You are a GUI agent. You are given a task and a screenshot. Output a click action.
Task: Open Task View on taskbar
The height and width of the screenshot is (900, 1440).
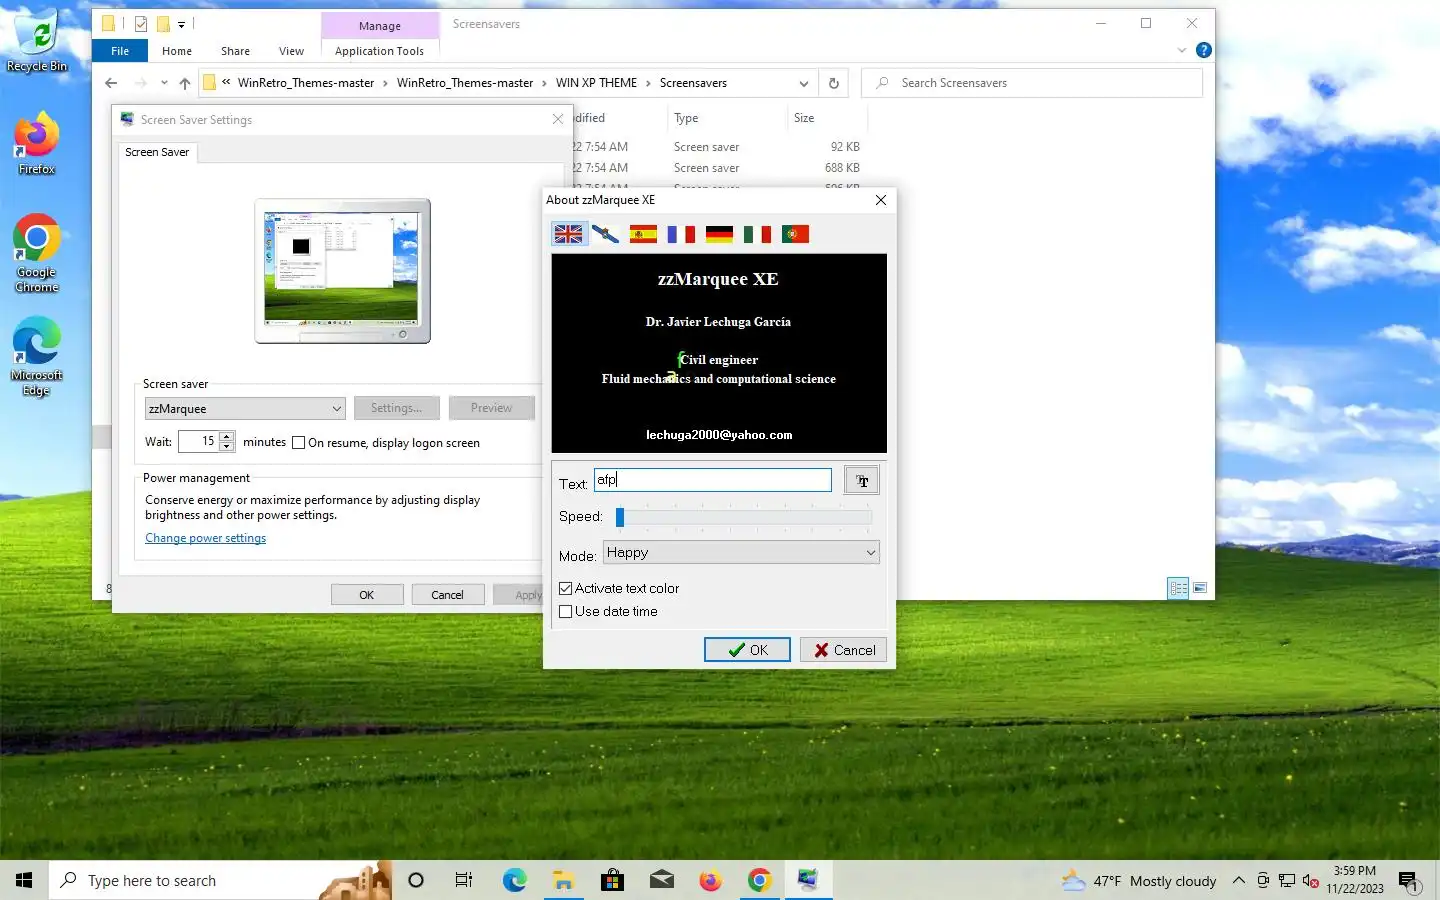coord(464,880)
